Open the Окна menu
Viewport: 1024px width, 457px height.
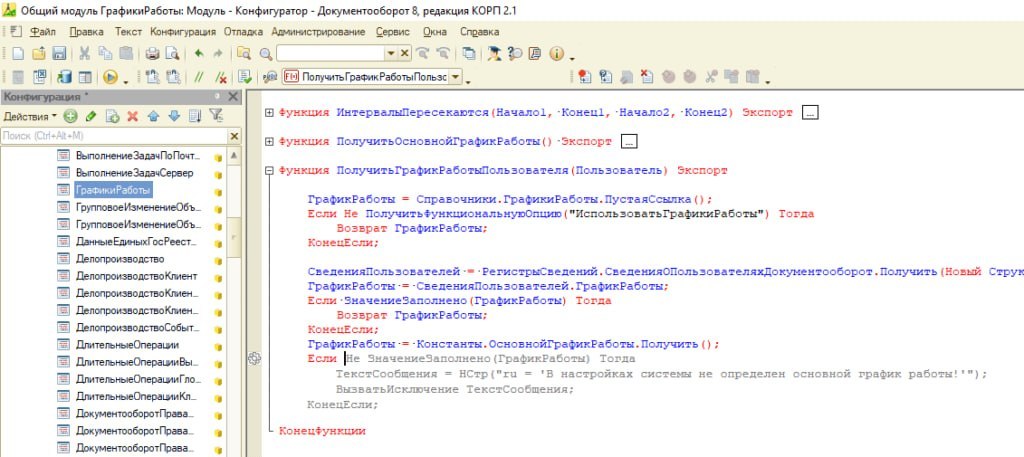click(435, 31)
